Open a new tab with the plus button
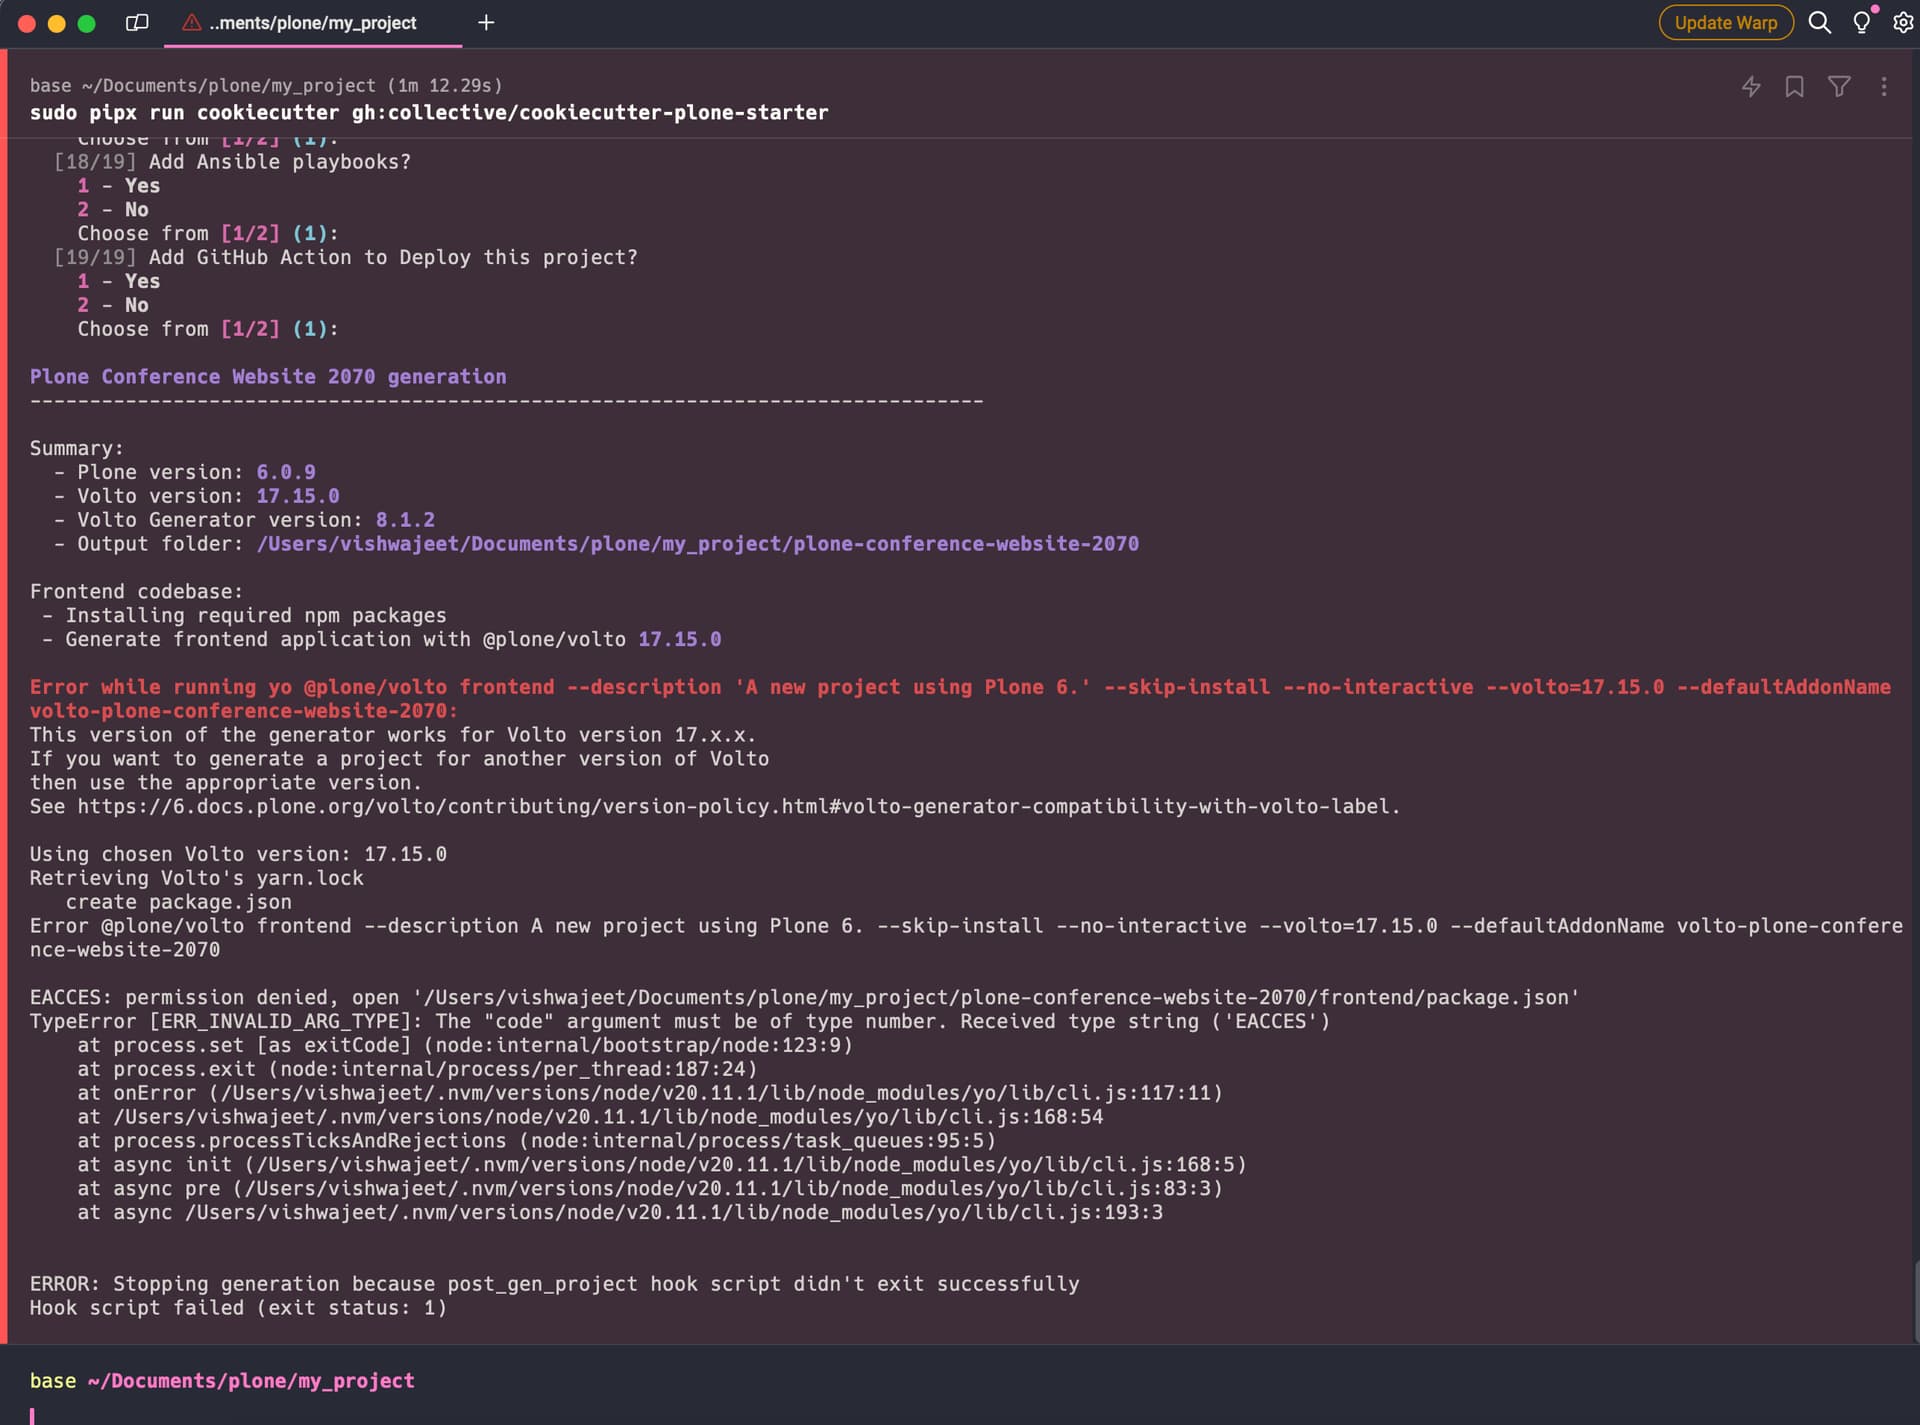 486,23
